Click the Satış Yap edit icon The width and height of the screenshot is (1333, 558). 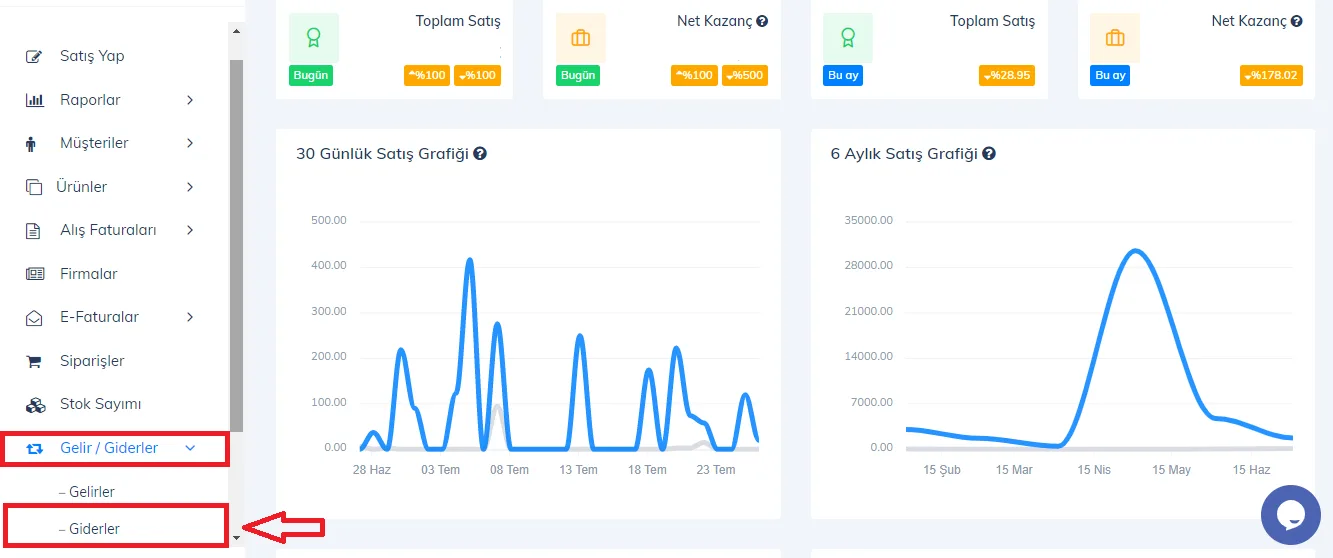(35, 56)
